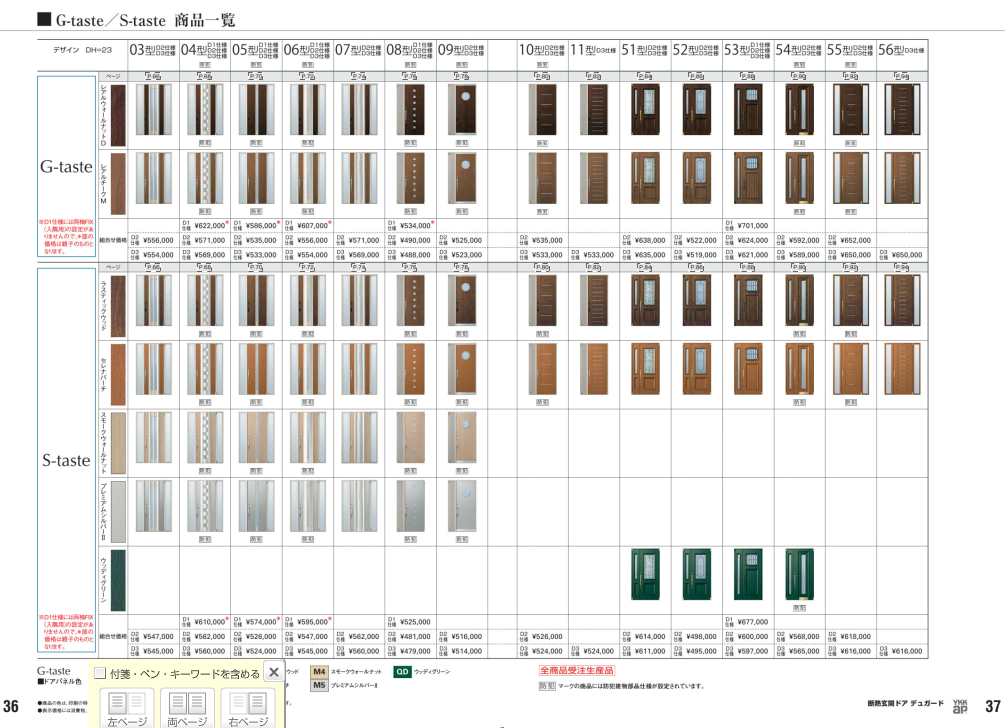The image size is (1005, 728).
Task: Click the ¥622,000 price cell
Action: tap(210, 226)
